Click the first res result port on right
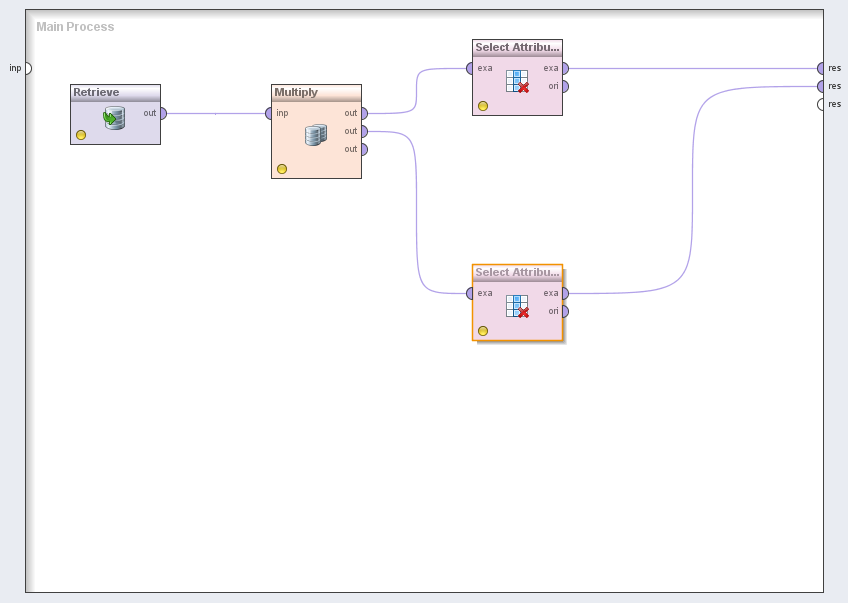848x603 pixels. click(x=822, y=68)
